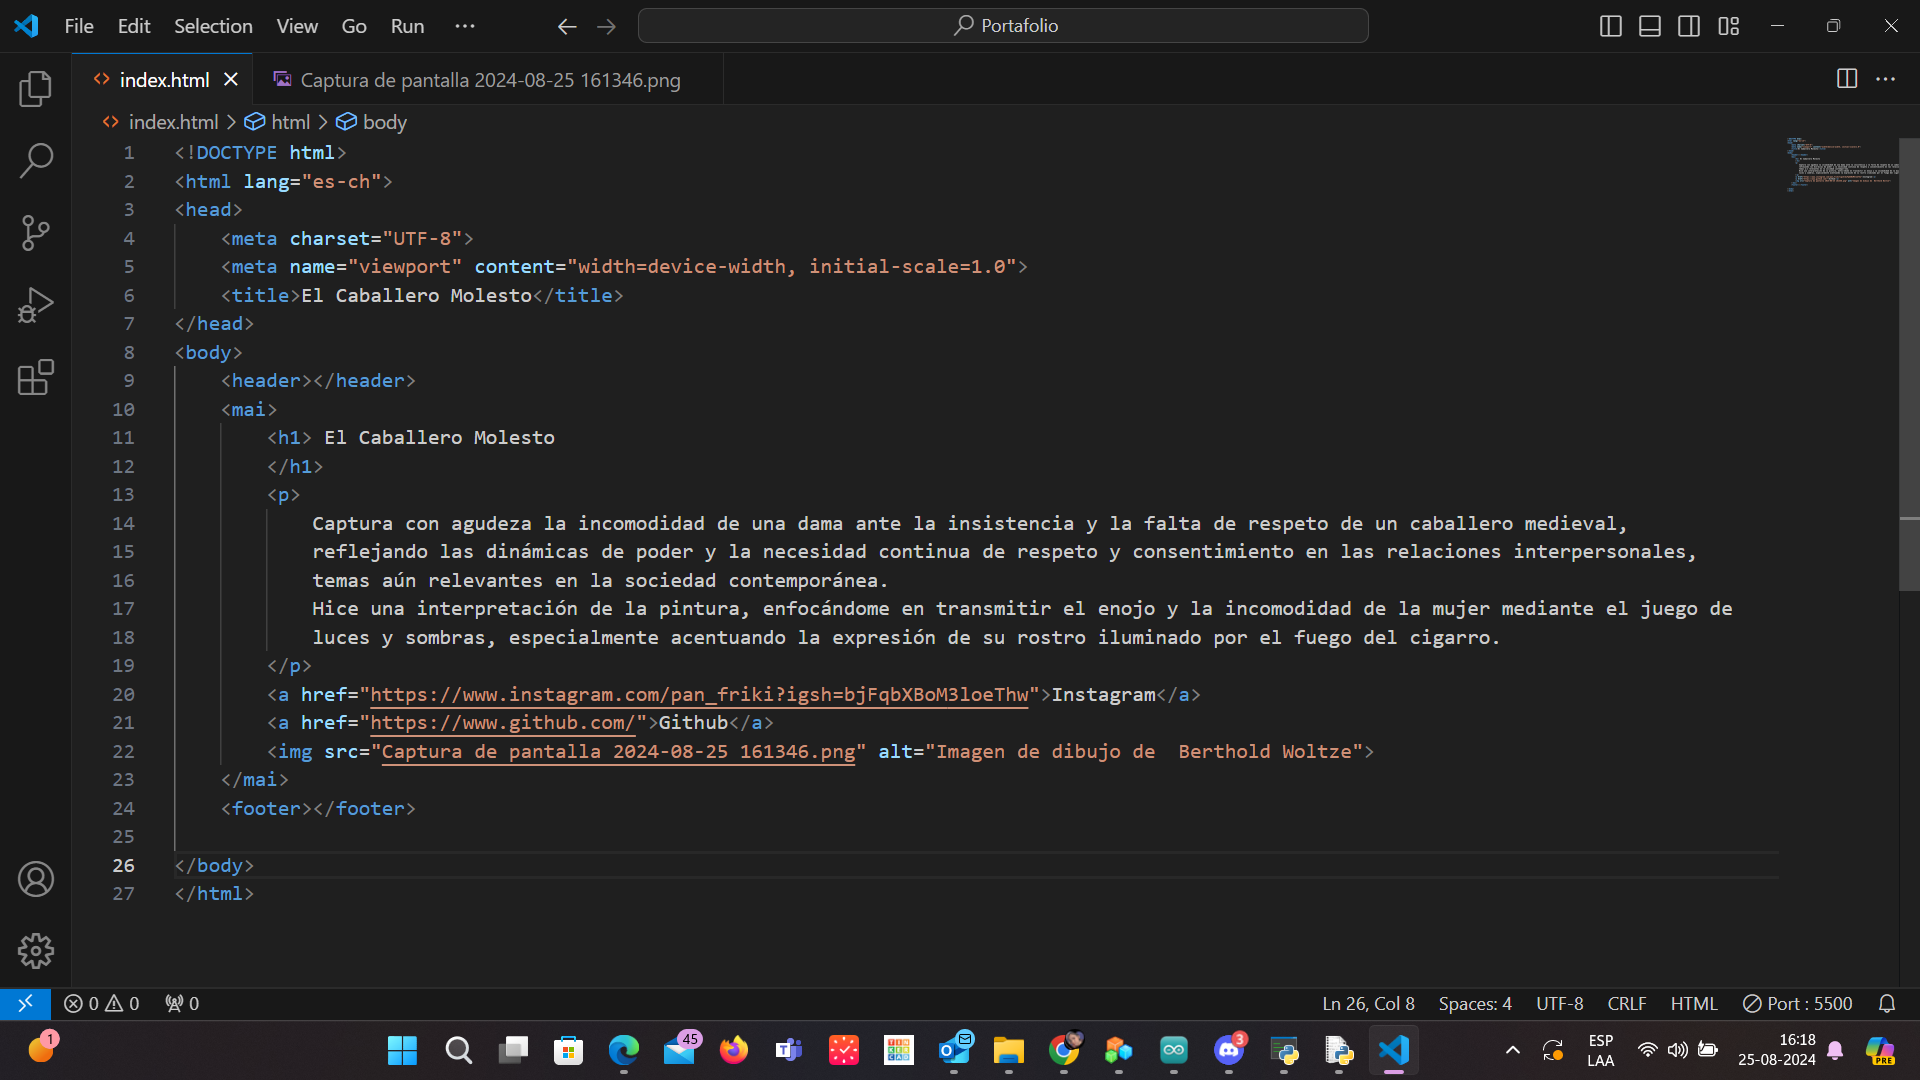This screenshot has height=1080, width=1920.
Task: Click the code minimap preview
Action: coord(1841,164)
